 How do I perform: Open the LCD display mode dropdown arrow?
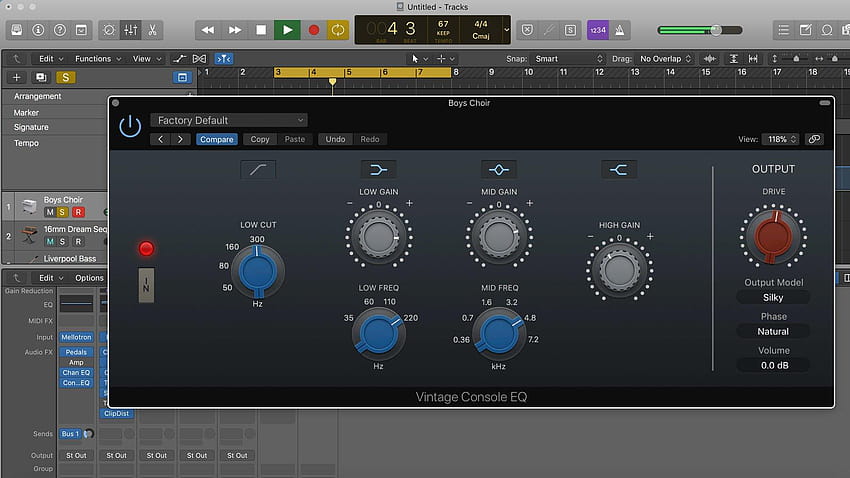coord(506,30)
